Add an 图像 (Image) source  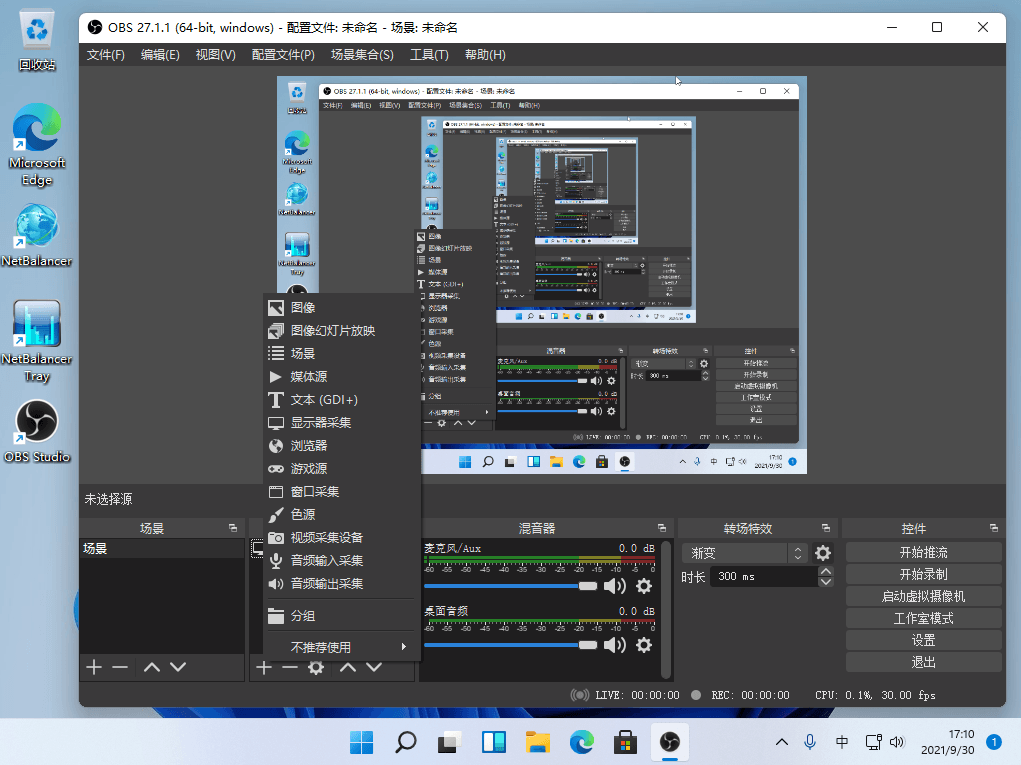tap(340, 307)
